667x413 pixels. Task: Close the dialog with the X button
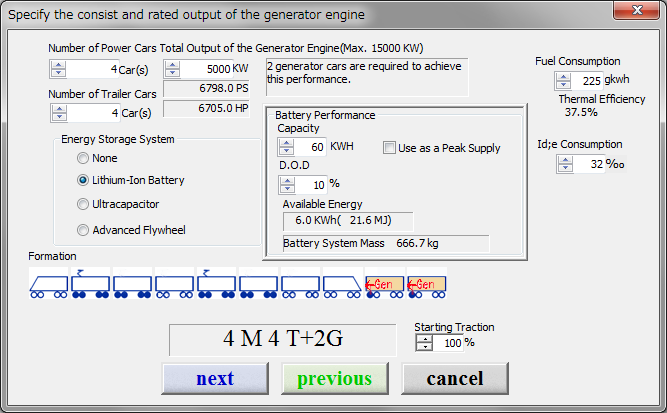pyautogui.click(x=636, y=10)
